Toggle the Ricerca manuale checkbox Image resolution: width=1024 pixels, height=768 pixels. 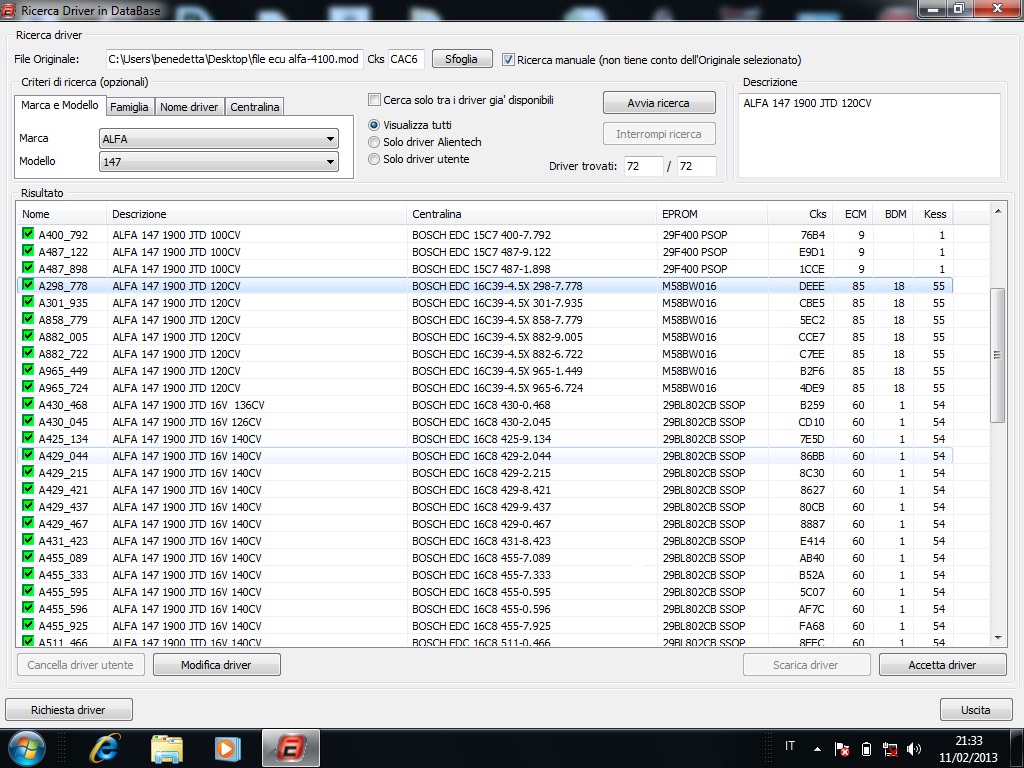(508, 60)
